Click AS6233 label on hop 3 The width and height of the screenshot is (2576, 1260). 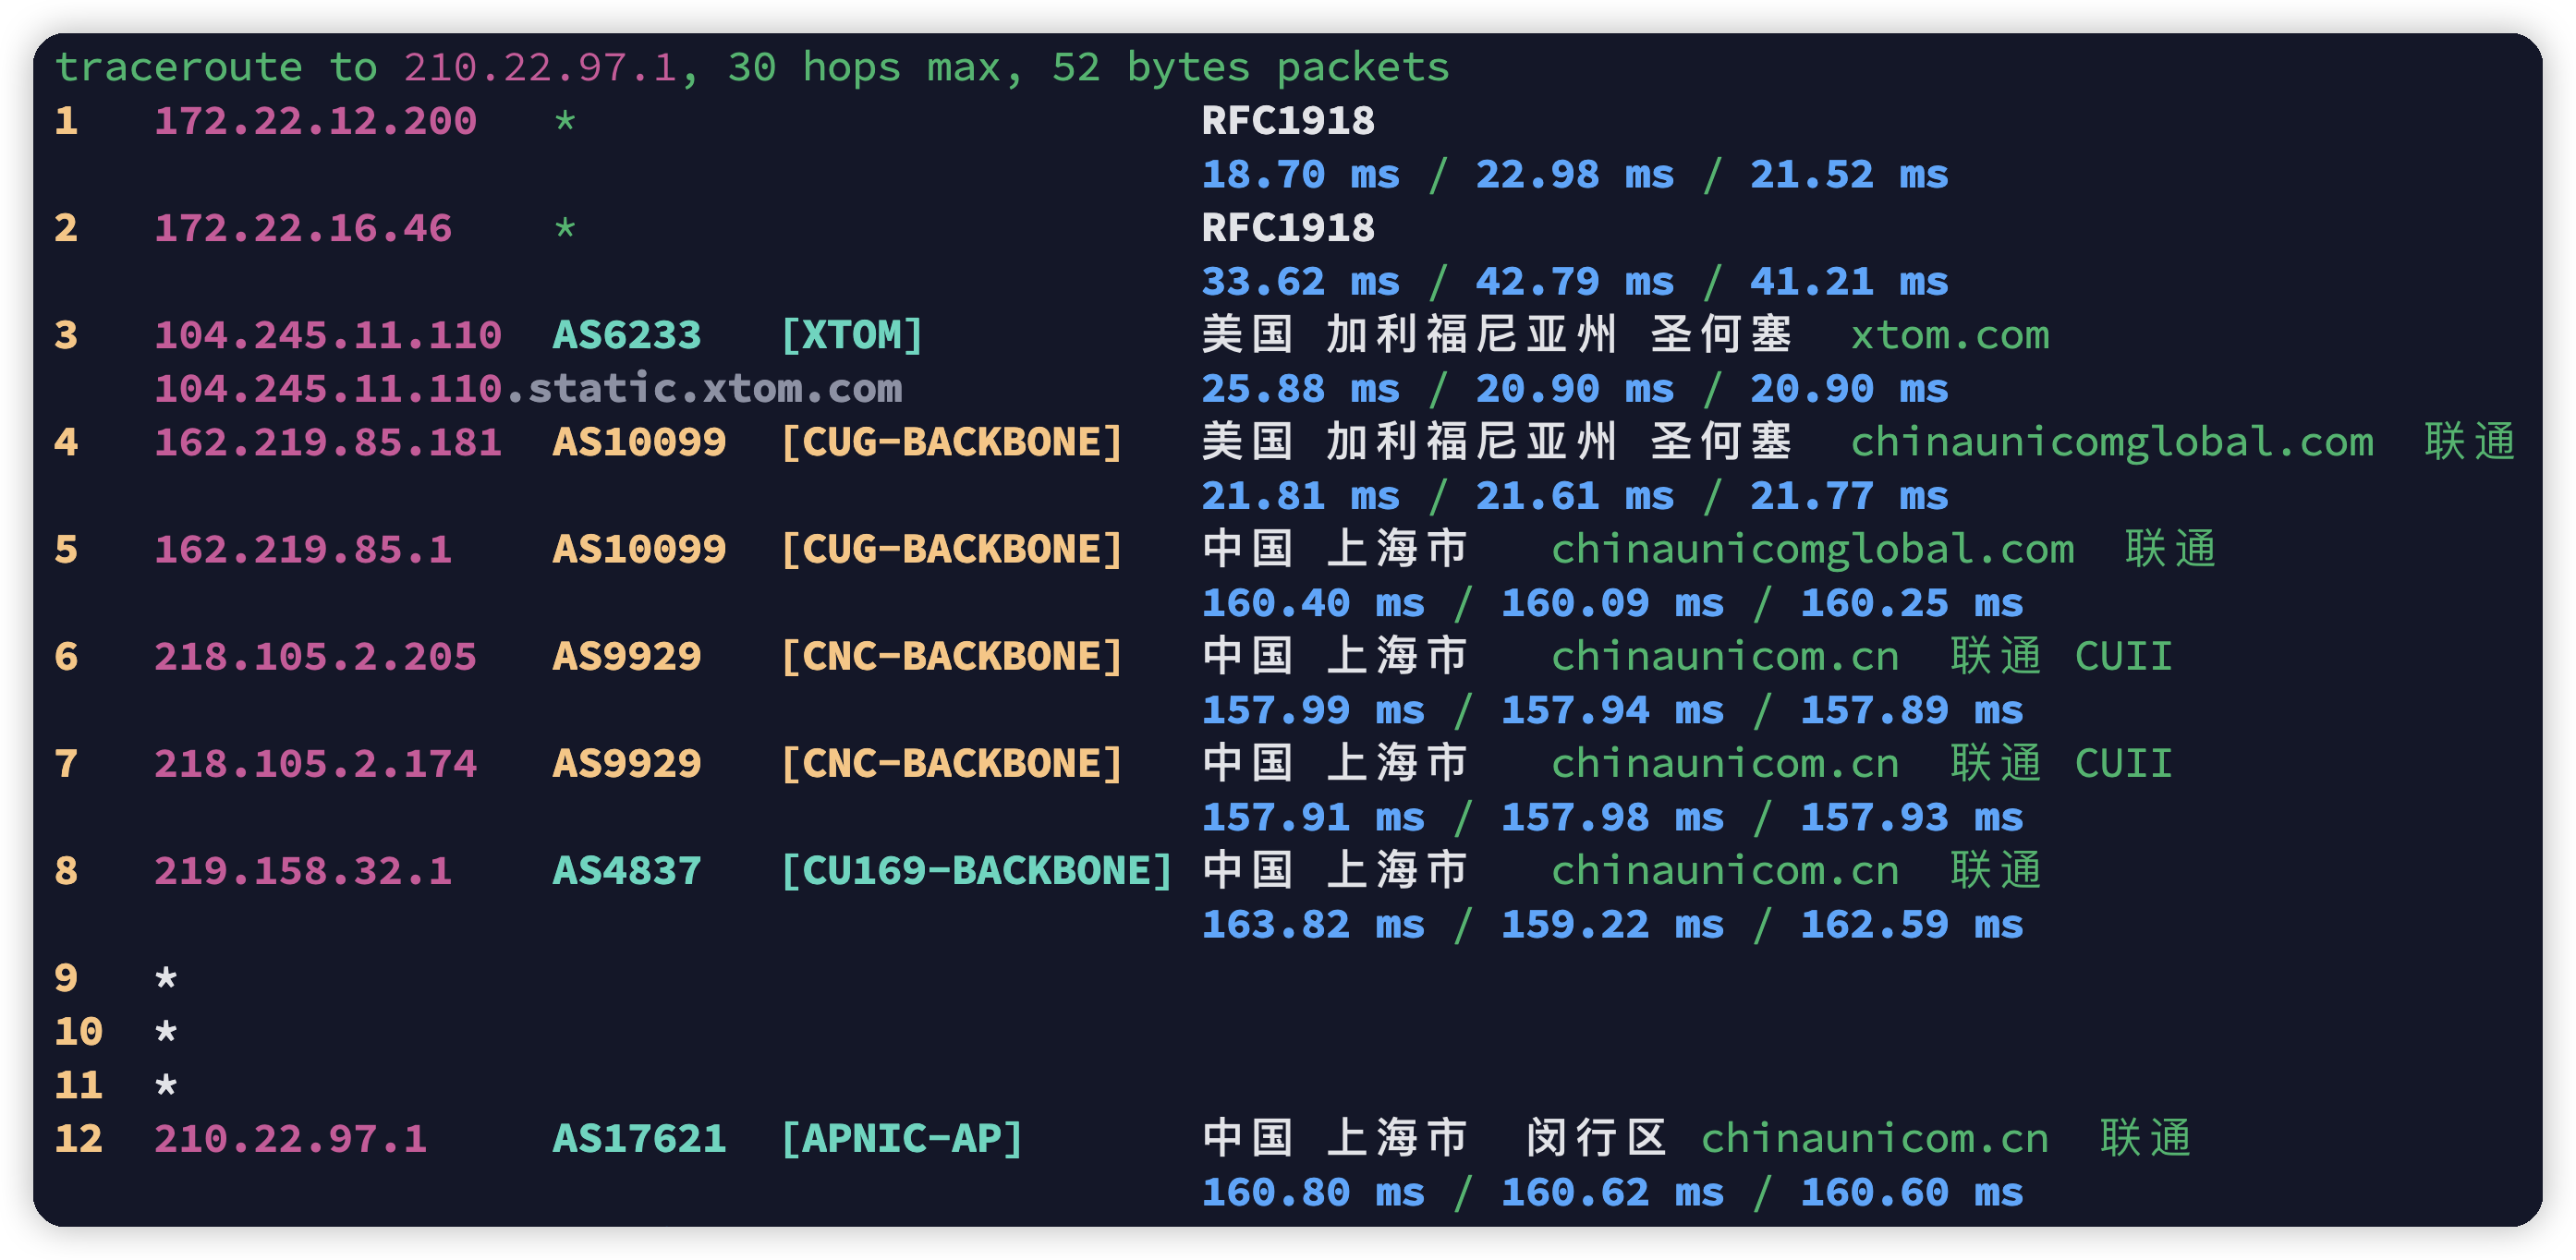[x=627, y=336]
